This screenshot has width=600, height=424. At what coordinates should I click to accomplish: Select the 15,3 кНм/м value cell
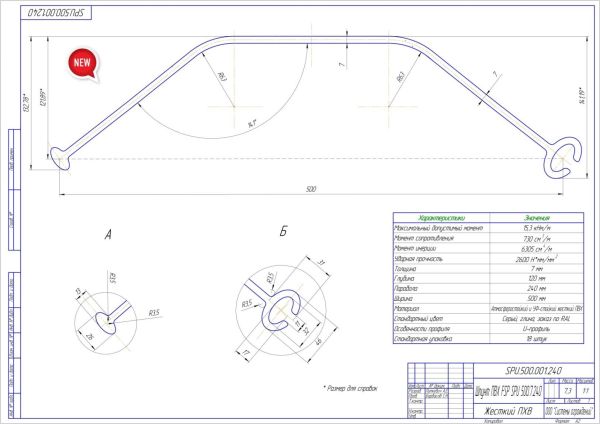[536, 228]
